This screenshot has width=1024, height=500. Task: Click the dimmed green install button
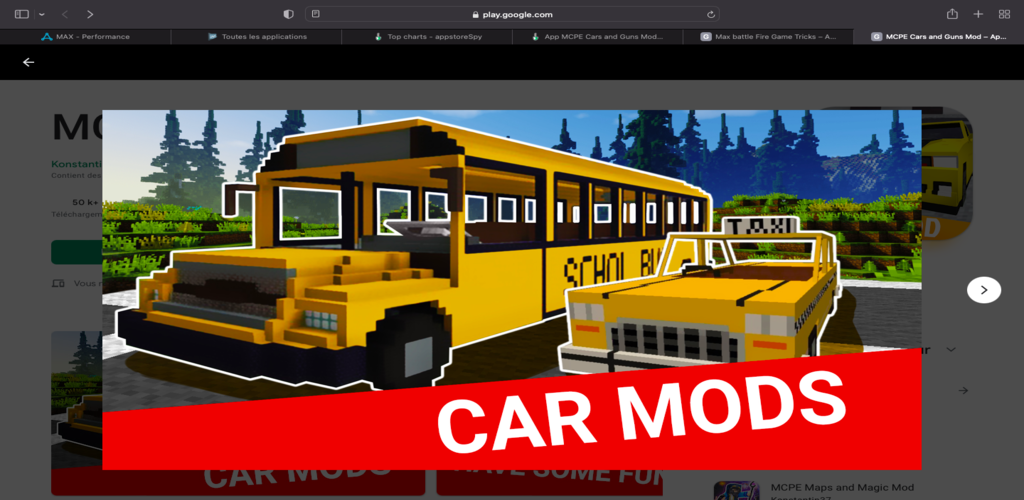[76, 252]
